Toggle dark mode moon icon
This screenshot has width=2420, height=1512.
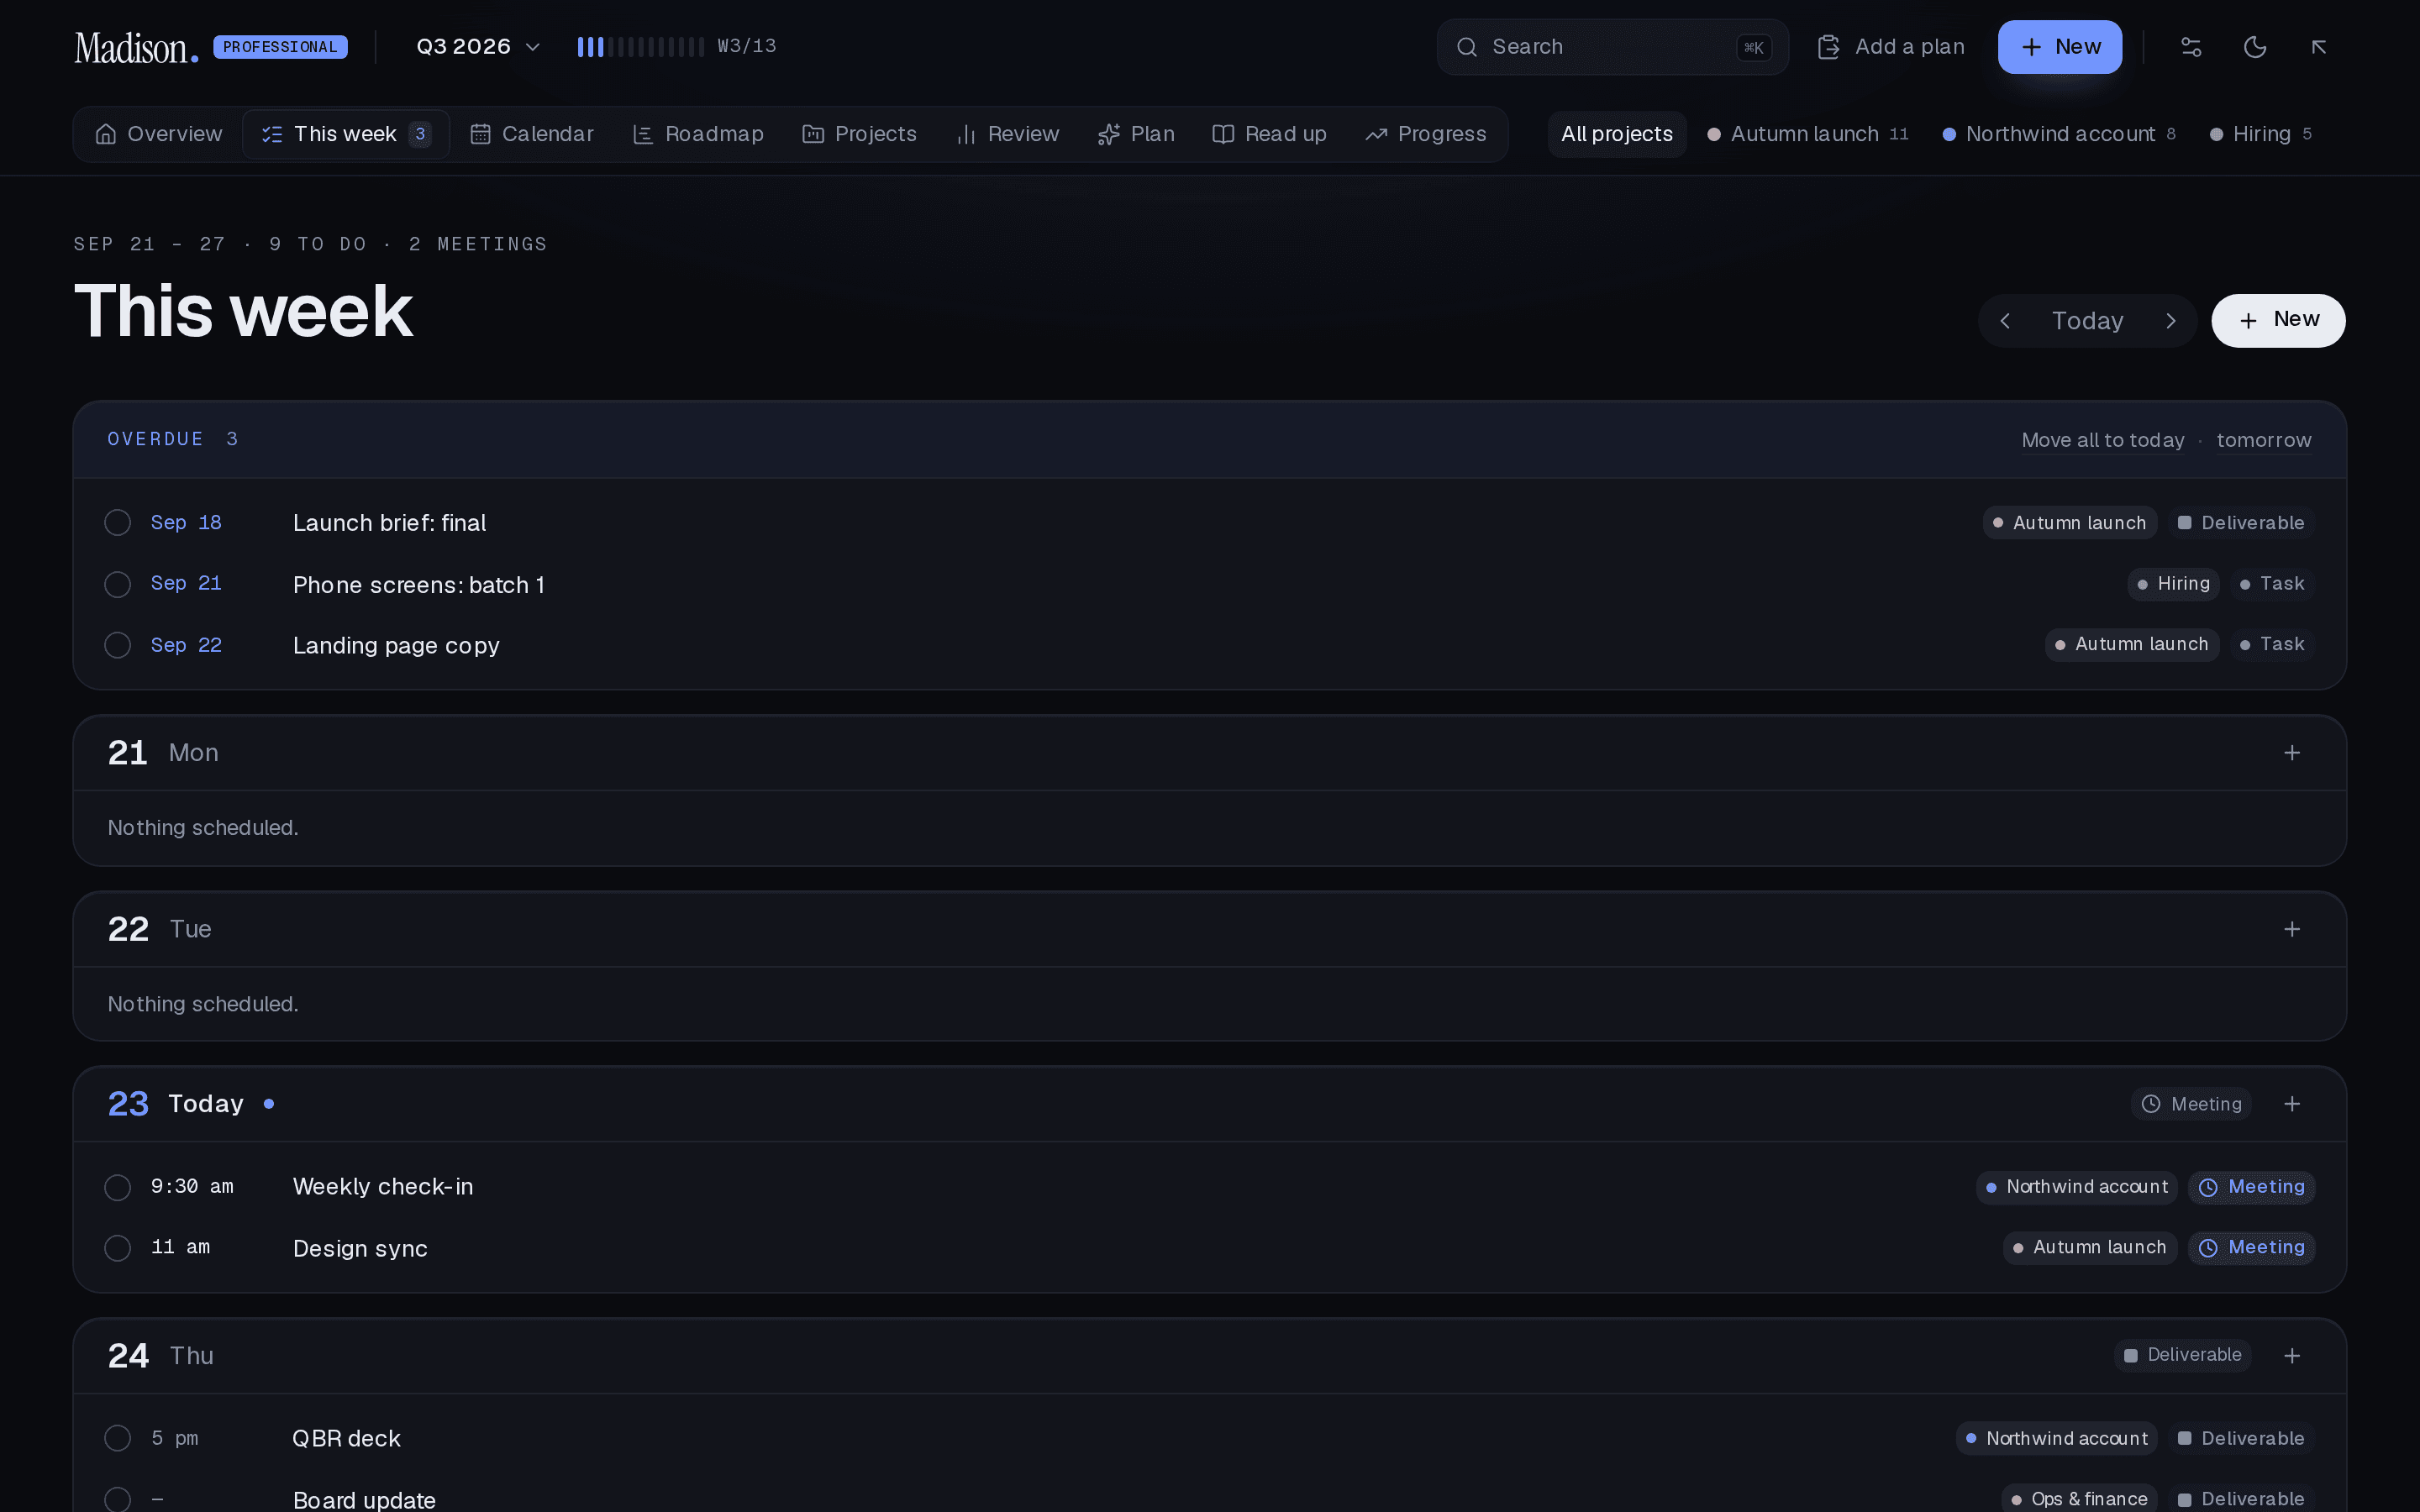pos(2255,47)
